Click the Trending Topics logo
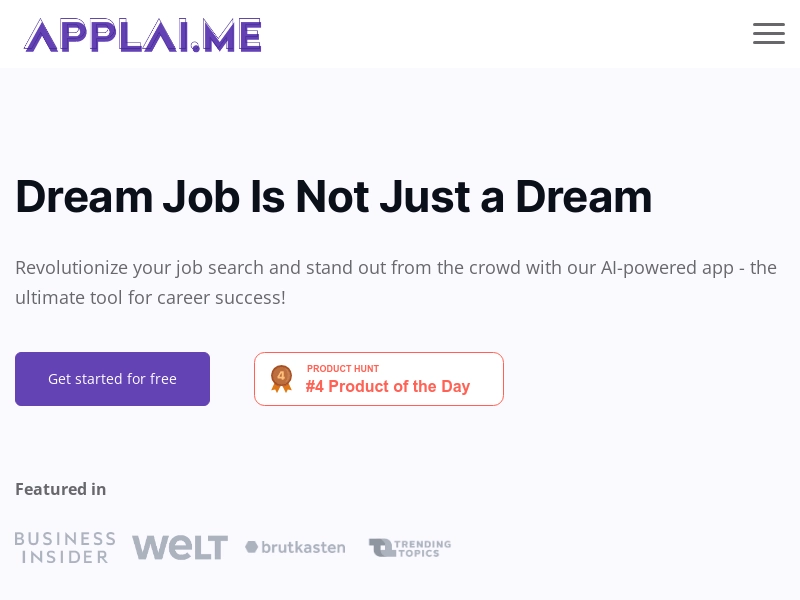This screenshot has height=600, width=800. click(410, 547)
